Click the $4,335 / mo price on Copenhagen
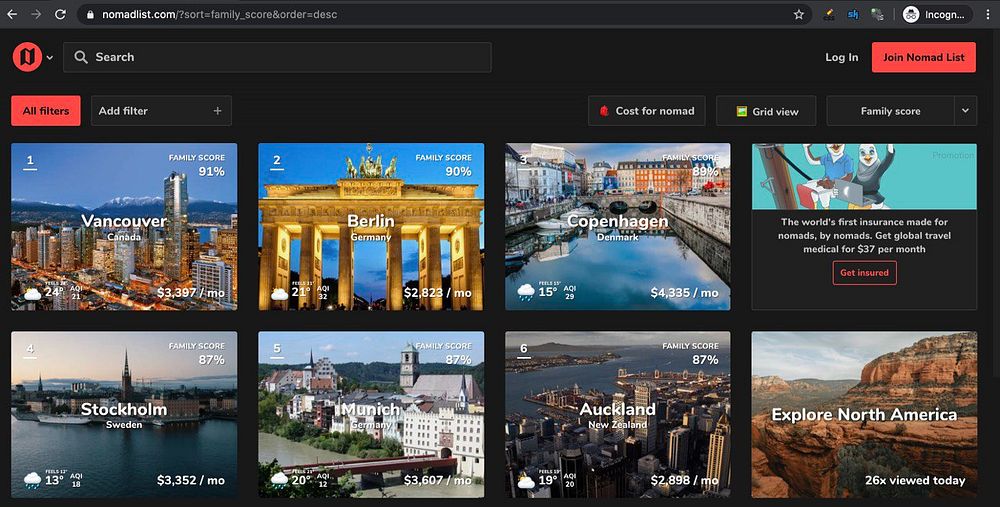This screenshot has width=1000, height=507. click(x=684, y=293)
